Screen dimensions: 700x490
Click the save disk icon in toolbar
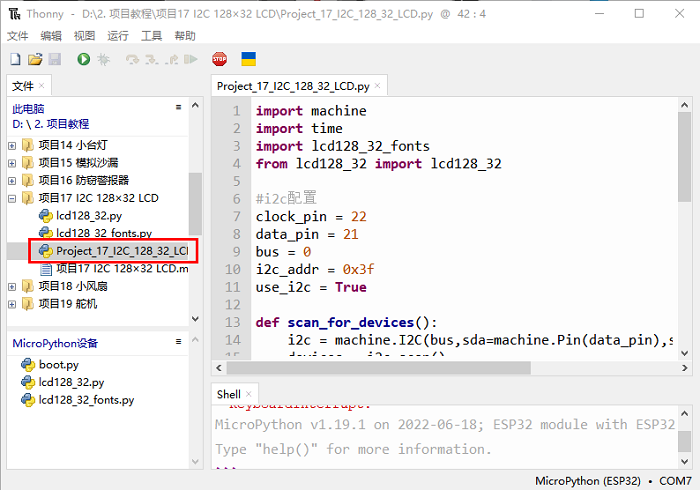pos(55,60)
